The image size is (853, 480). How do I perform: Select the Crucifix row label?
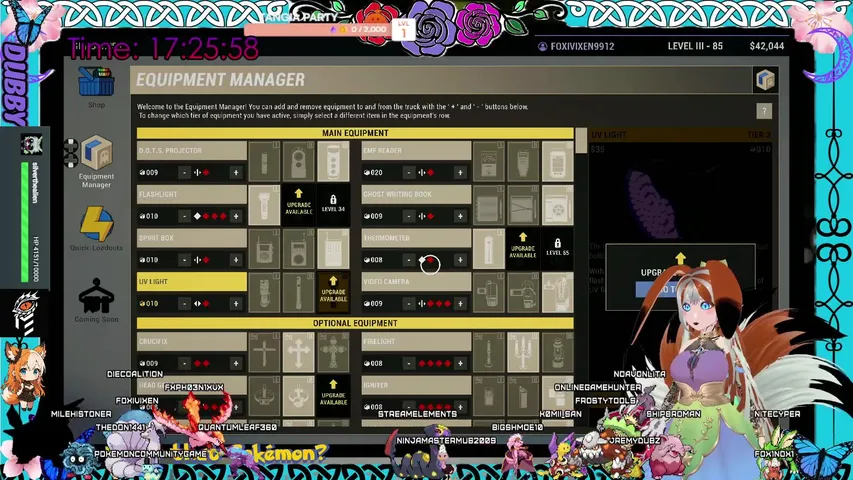[x=191, y=342]
